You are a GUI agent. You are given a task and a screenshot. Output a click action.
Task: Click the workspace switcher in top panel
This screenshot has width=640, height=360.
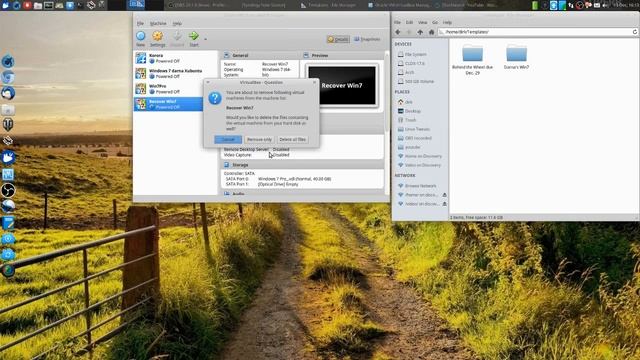coord(136,5)
